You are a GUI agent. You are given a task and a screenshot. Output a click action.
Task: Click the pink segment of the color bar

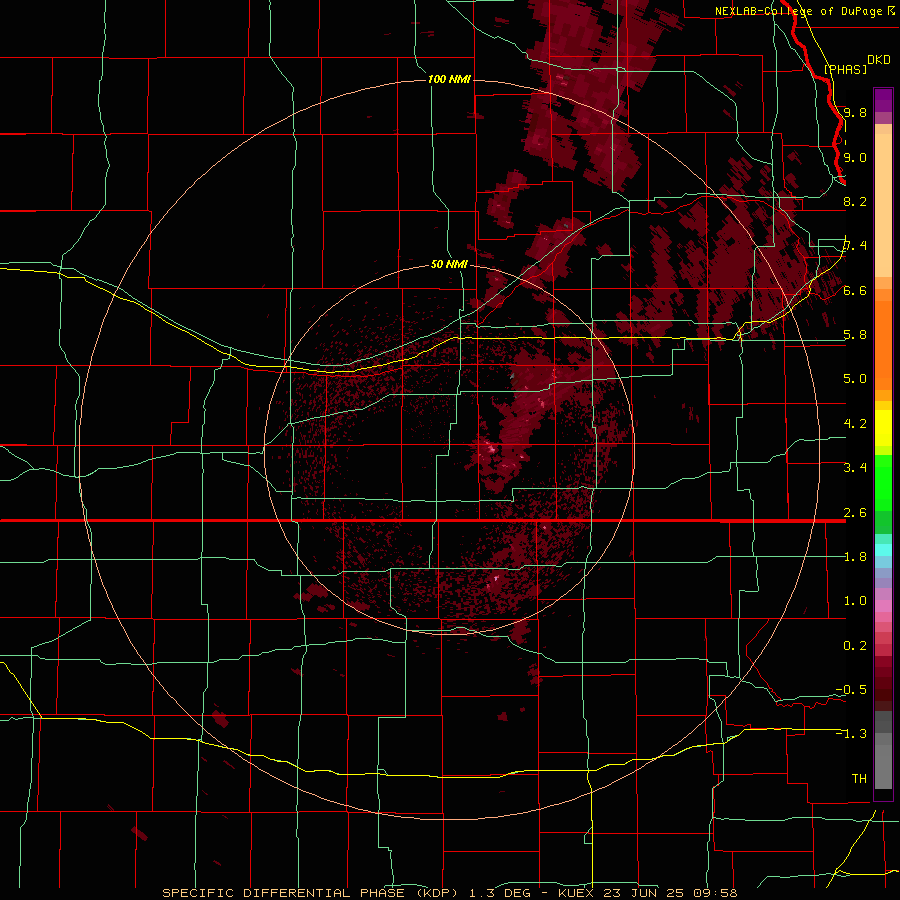[883, 606]
